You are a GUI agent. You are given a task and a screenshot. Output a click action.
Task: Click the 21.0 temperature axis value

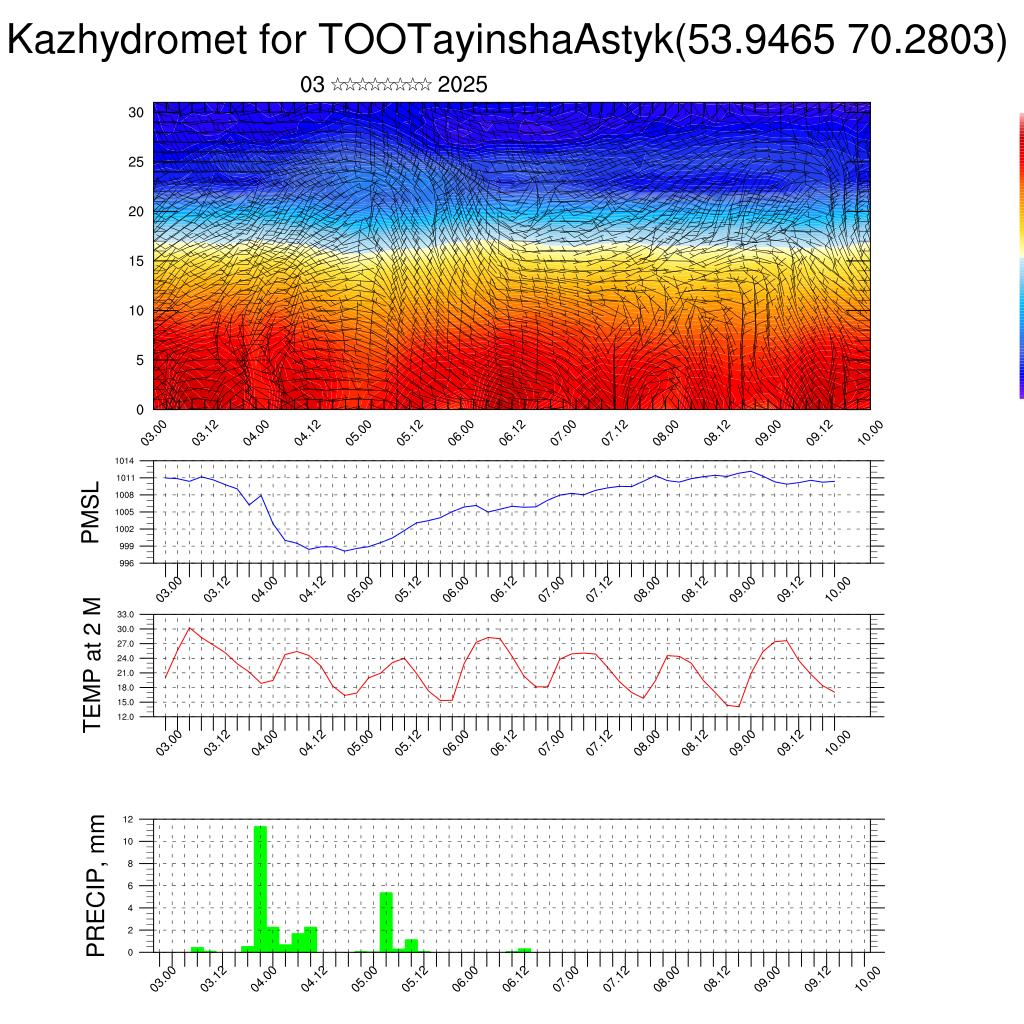[x=125, y=673]
